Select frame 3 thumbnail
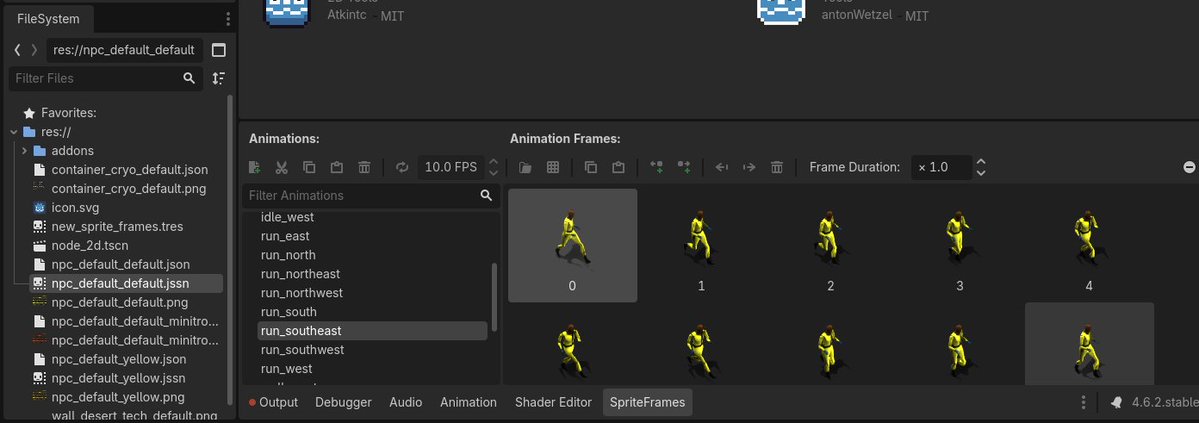 point(960,246)
